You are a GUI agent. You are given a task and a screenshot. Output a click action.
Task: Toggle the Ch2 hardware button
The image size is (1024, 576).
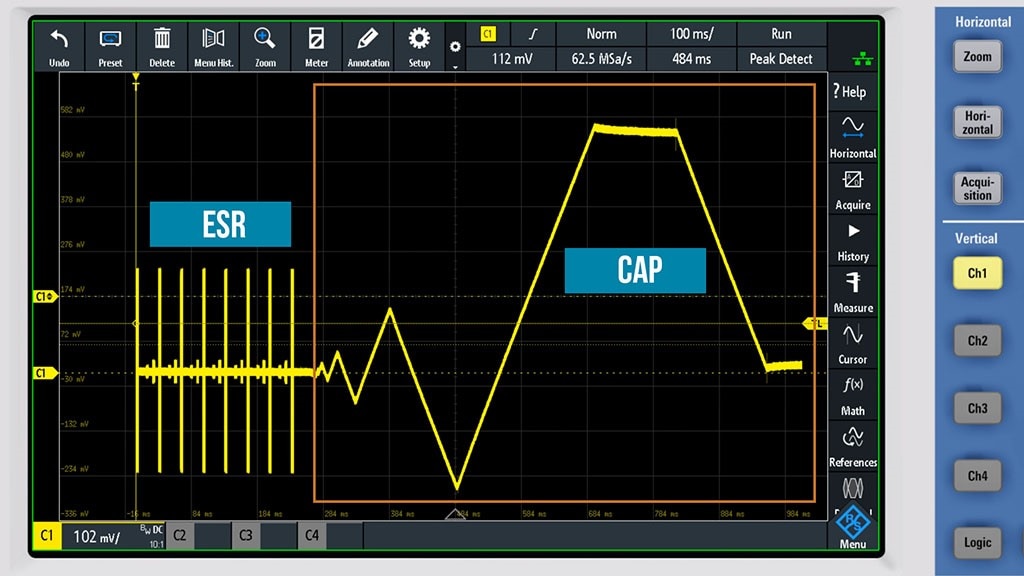point(977,340)
